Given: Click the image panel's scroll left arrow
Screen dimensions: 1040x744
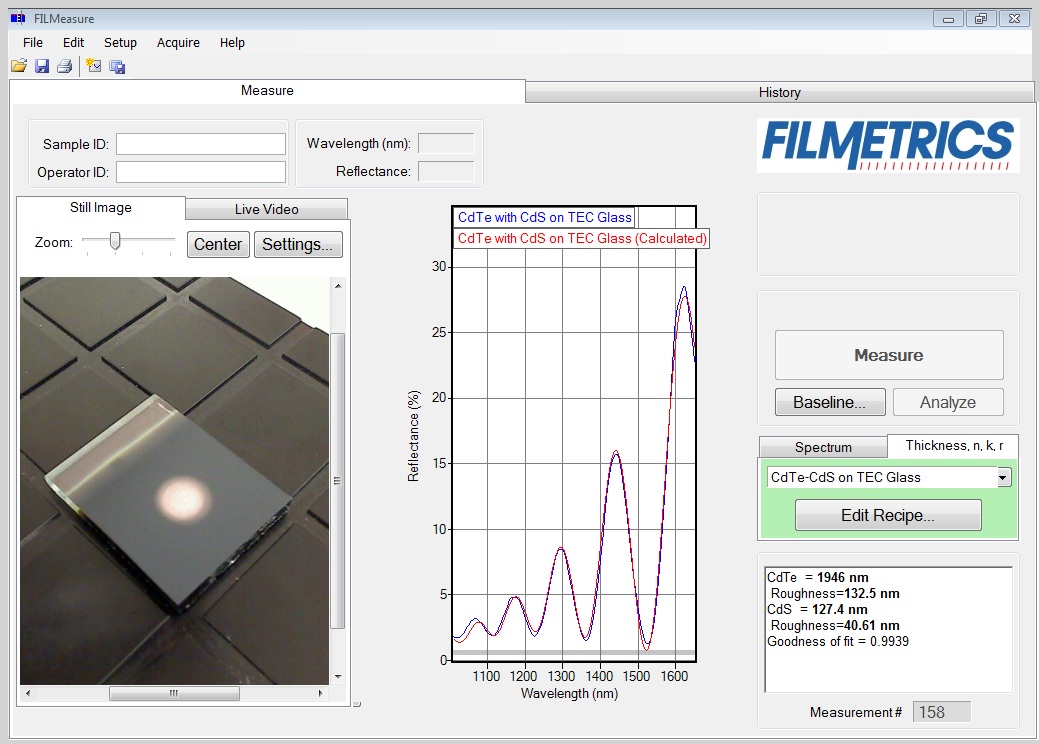Looking at the screenshot, I should (x=28, y=694).
